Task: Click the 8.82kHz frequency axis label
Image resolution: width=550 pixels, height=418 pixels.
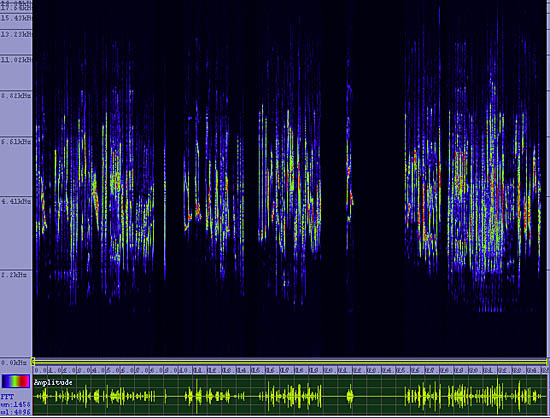Action: 16,95
